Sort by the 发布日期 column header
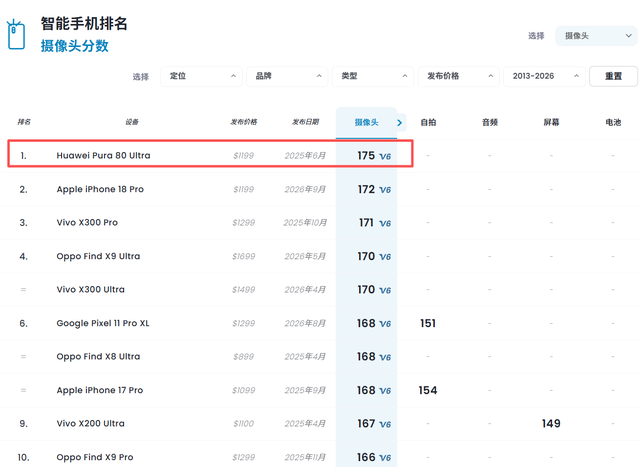The image size is (640, 467). 305,122
